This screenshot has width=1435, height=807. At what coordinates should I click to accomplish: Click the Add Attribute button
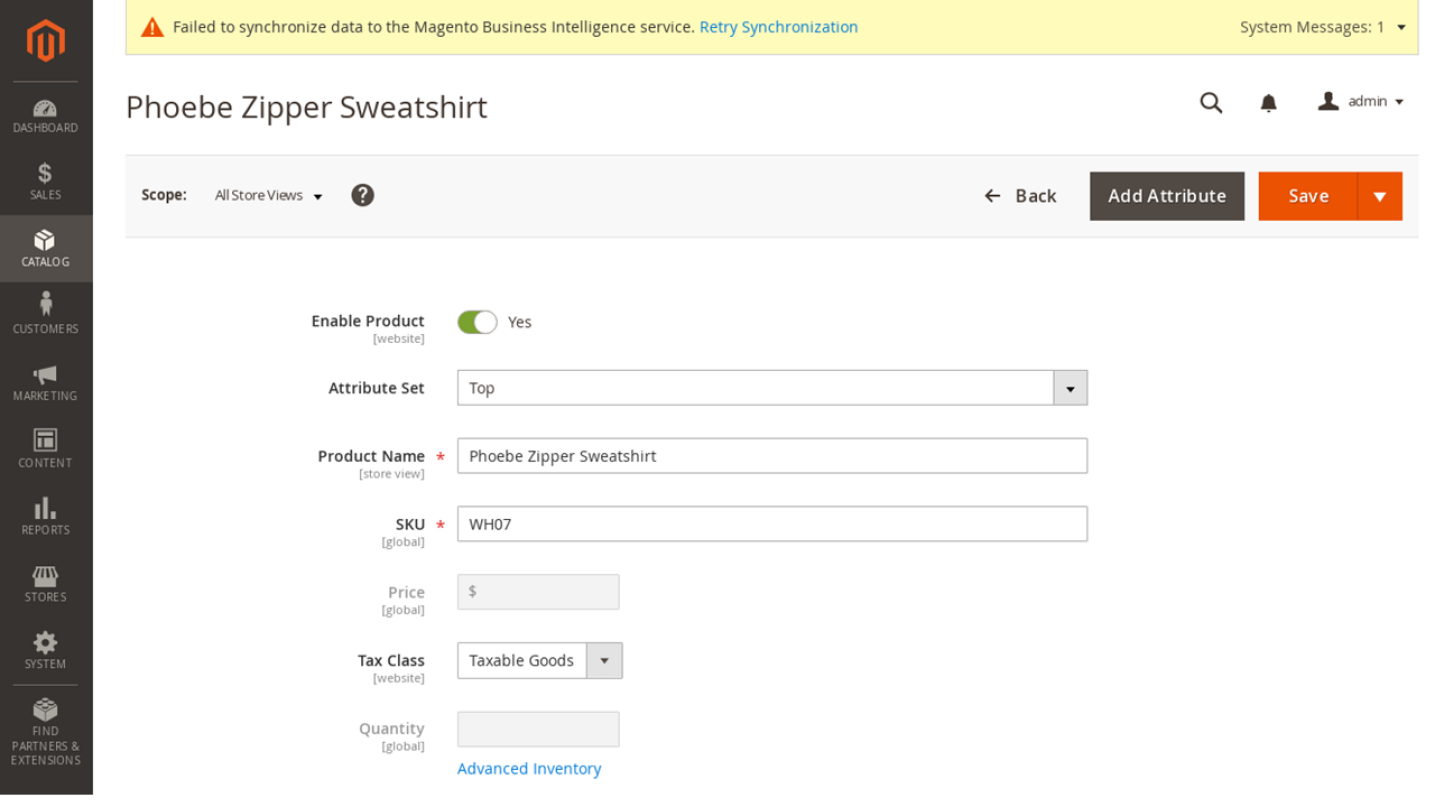[1167, 196]
